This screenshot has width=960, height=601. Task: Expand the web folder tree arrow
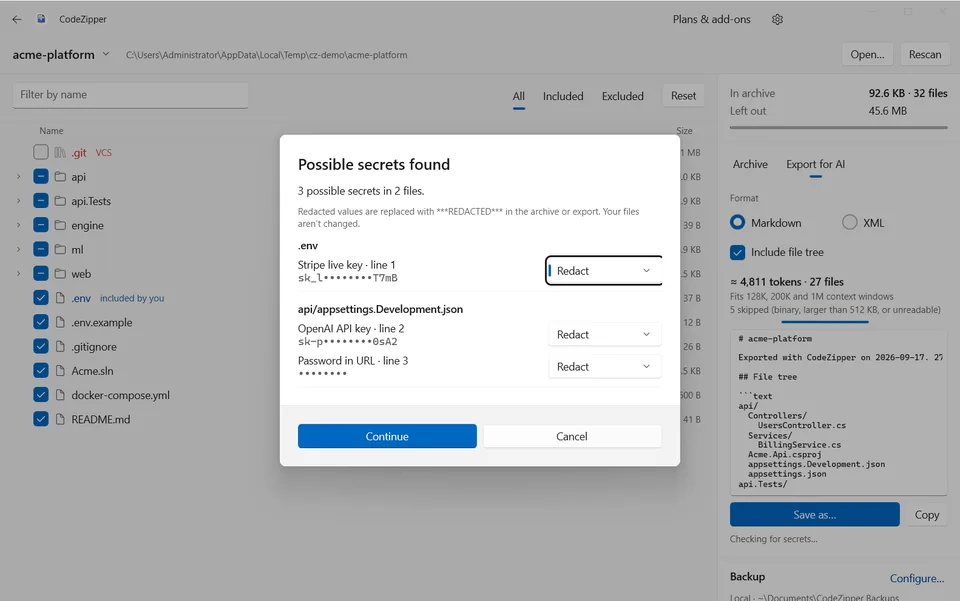[18, 274]
